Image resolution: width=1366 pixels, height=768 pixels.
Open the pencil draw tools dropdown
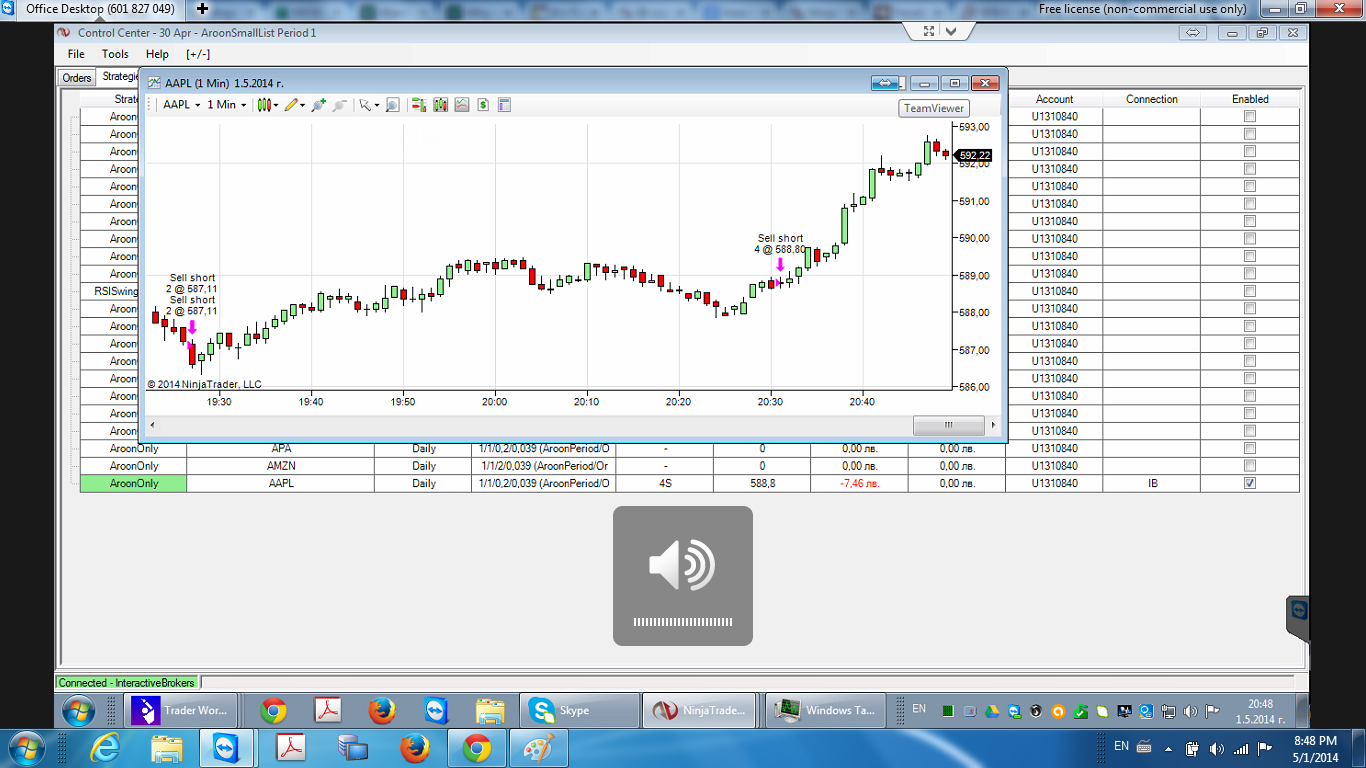[295, 104]
